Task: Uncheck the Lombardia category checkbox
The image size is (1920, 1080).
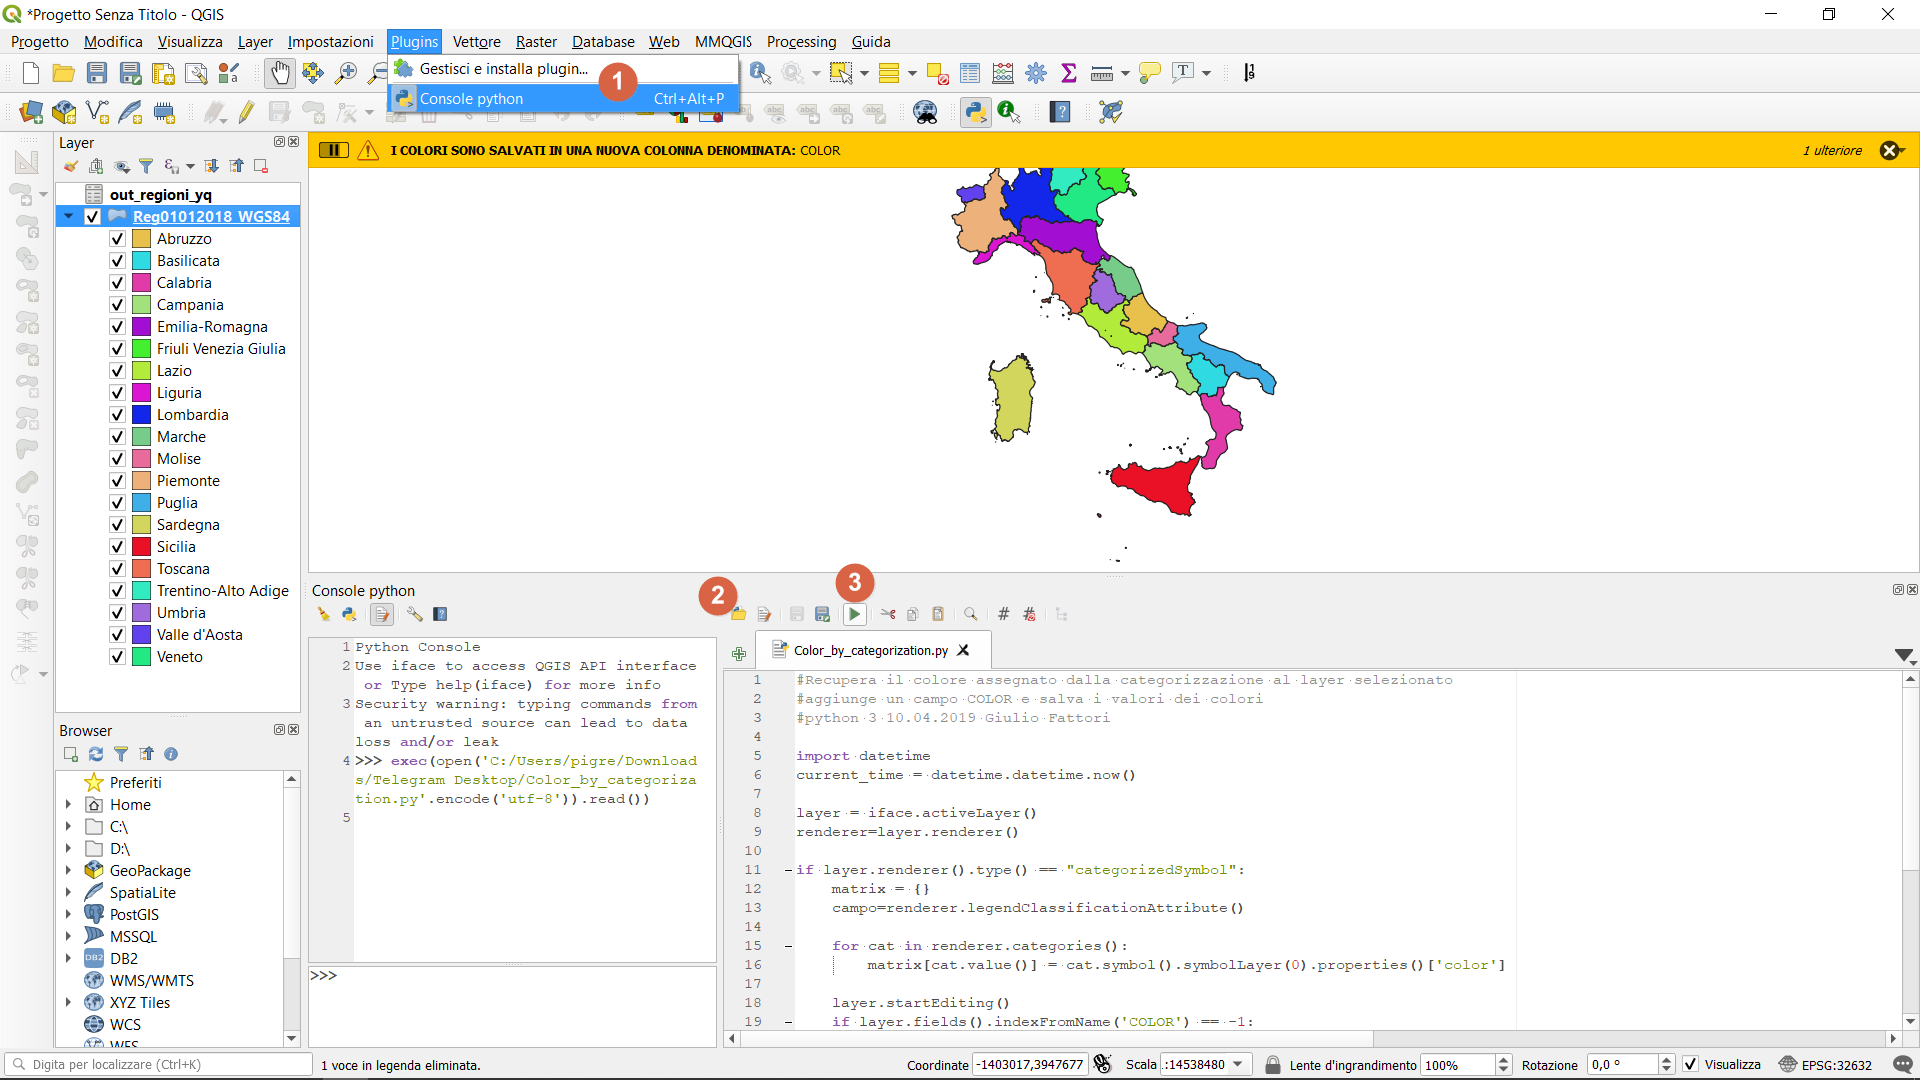Action: point(117,415)
